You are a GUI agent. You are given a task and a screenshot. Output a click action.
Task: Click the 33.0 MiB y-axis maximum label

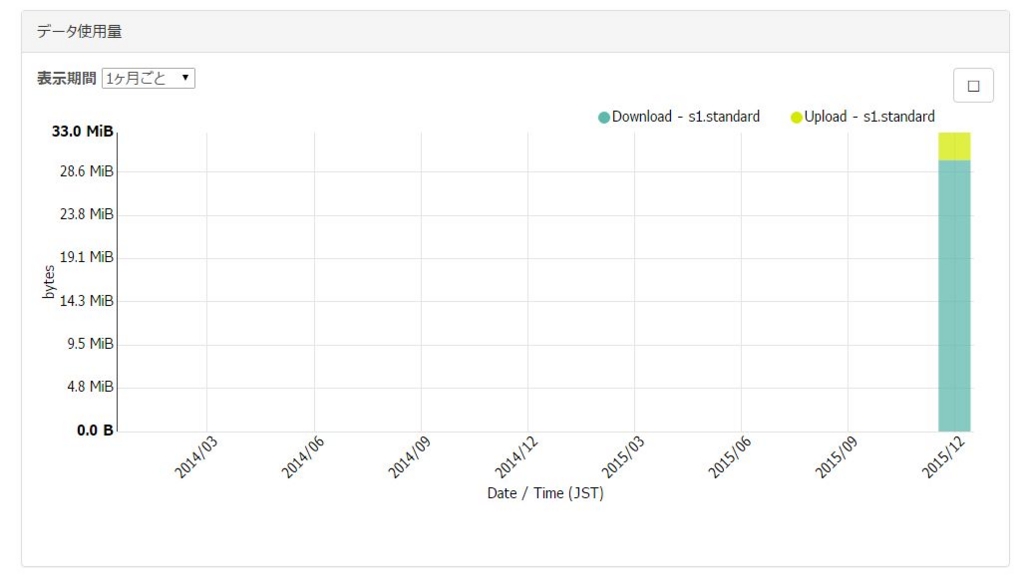point(82,131)
